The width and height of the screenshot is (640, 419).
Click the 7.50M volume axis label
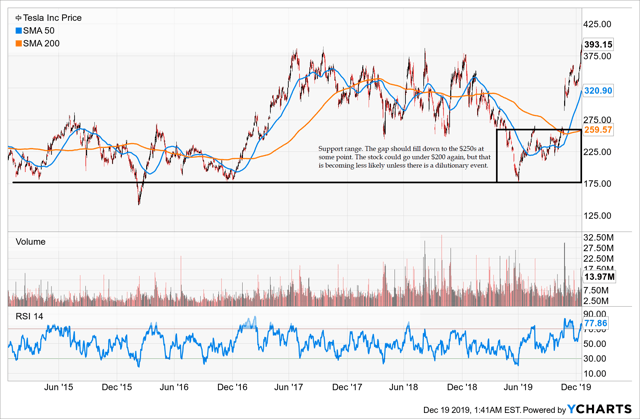(x=596, y=290)
